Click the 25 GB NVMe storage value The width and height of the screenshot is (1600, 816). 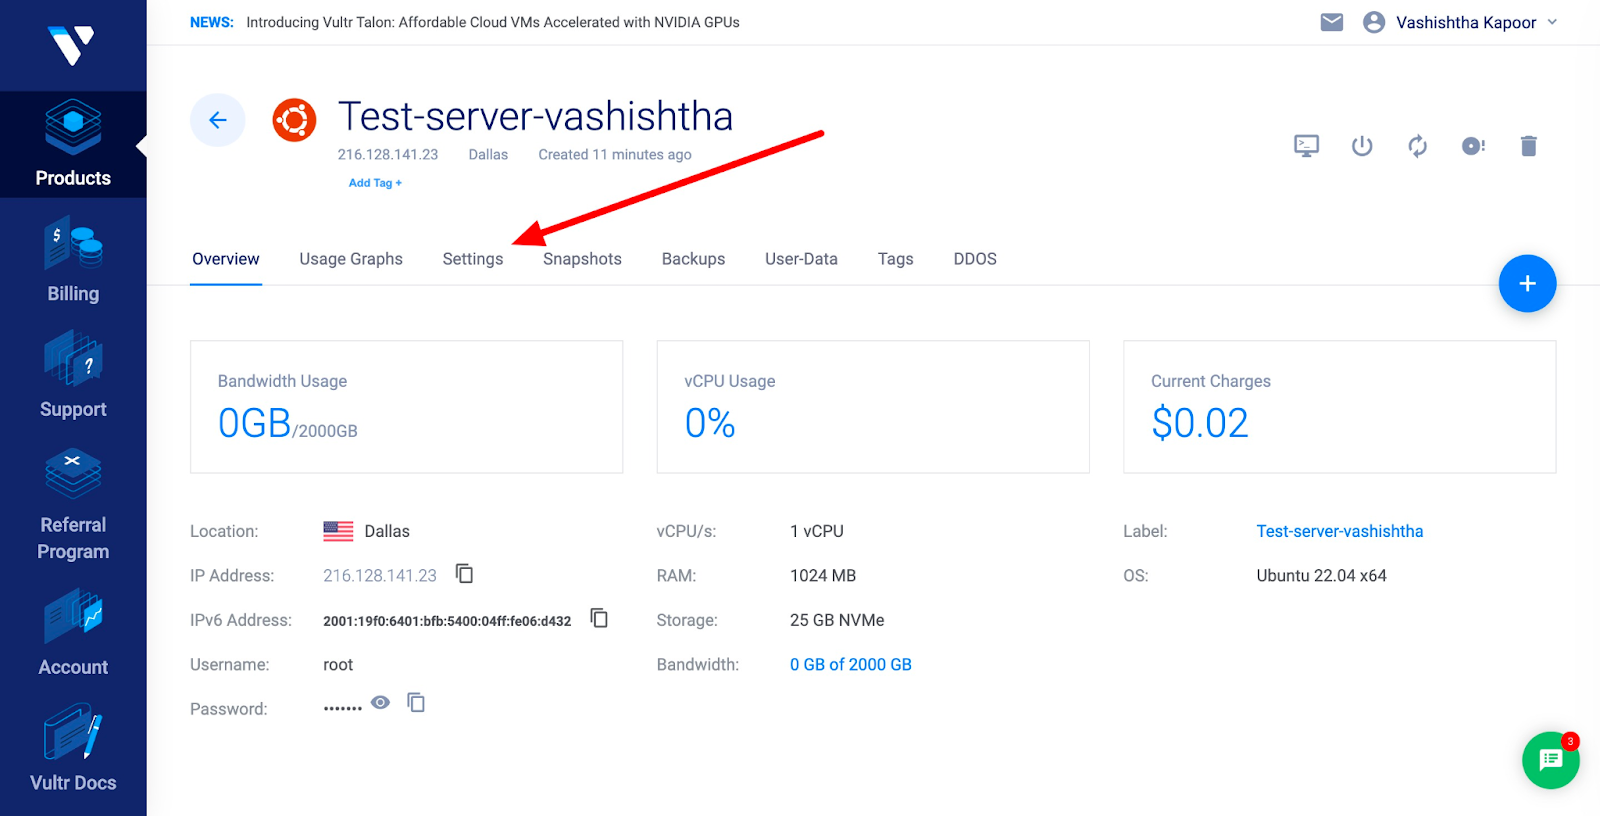837,620
